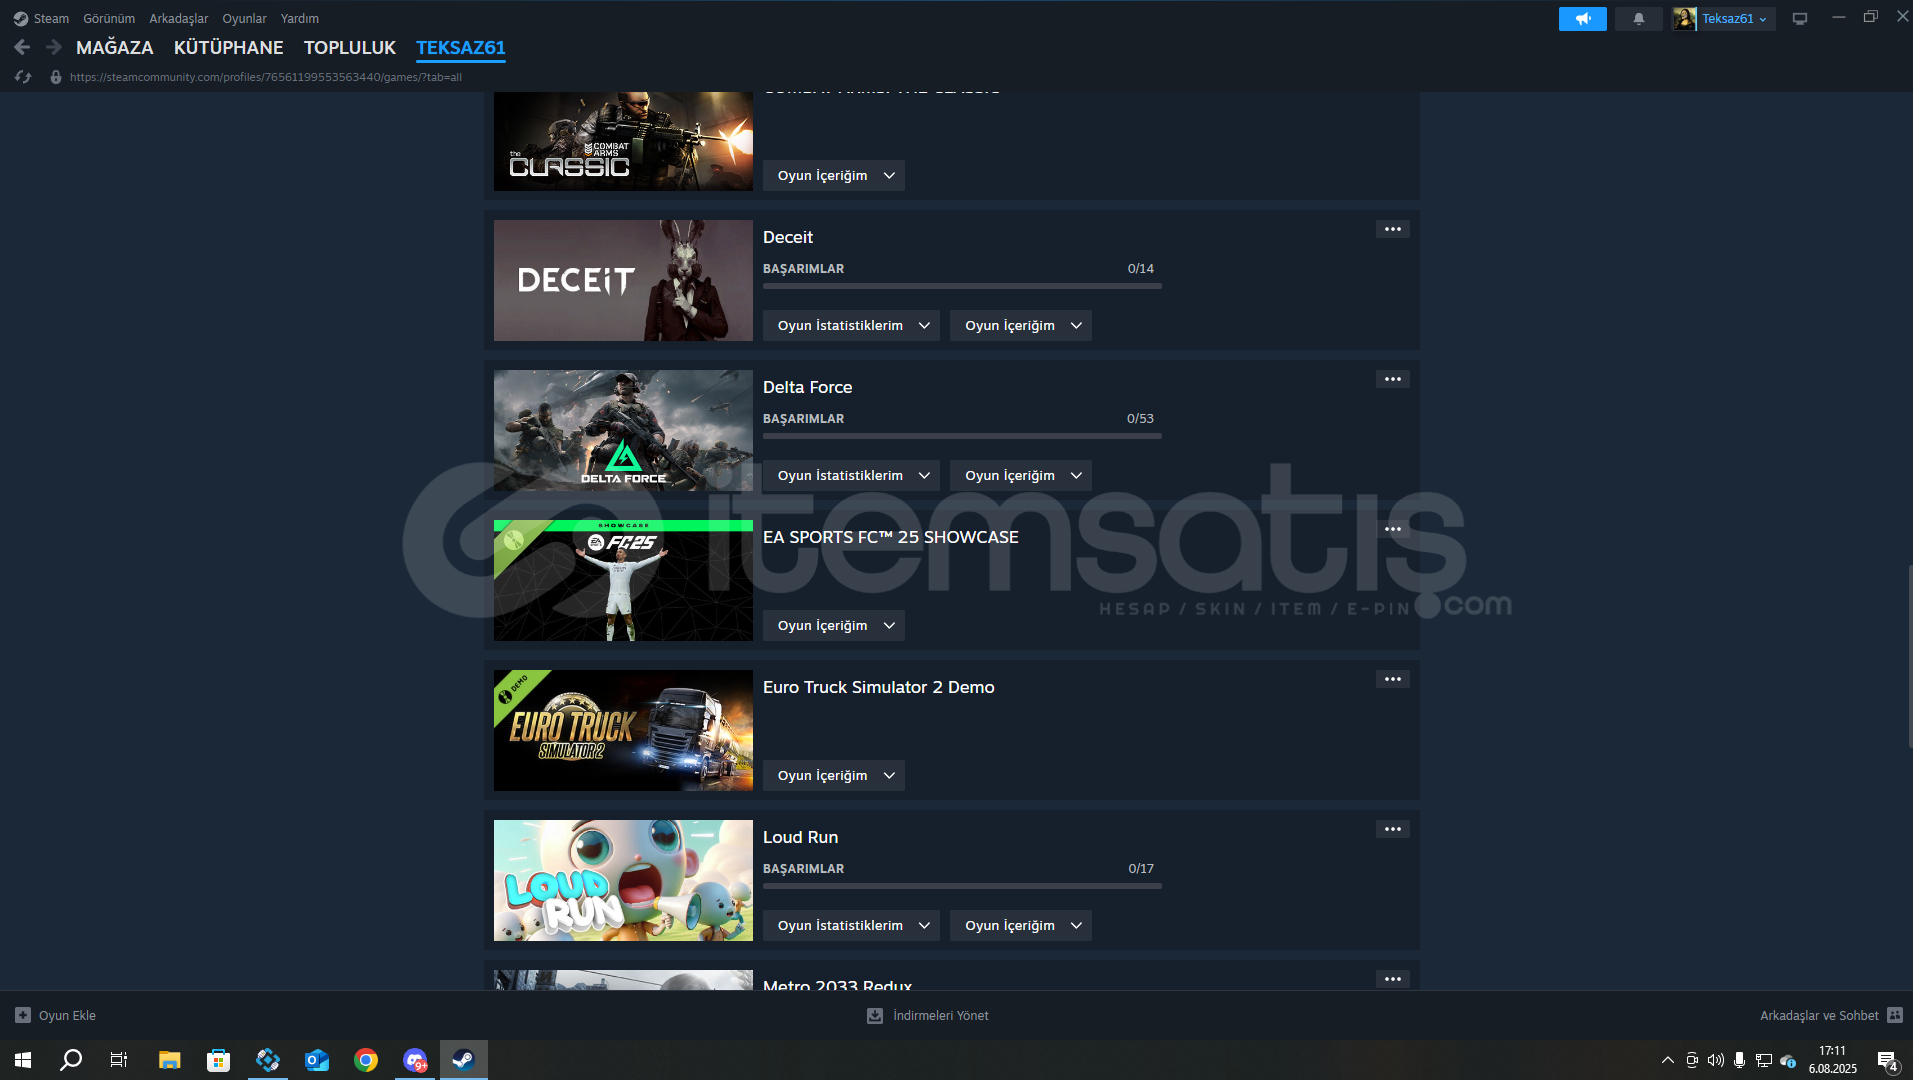Go forward with the navigation arrow
The width and height of the screenshot is (1913, 1080).
pyautogui.click(x=54, y=47)
